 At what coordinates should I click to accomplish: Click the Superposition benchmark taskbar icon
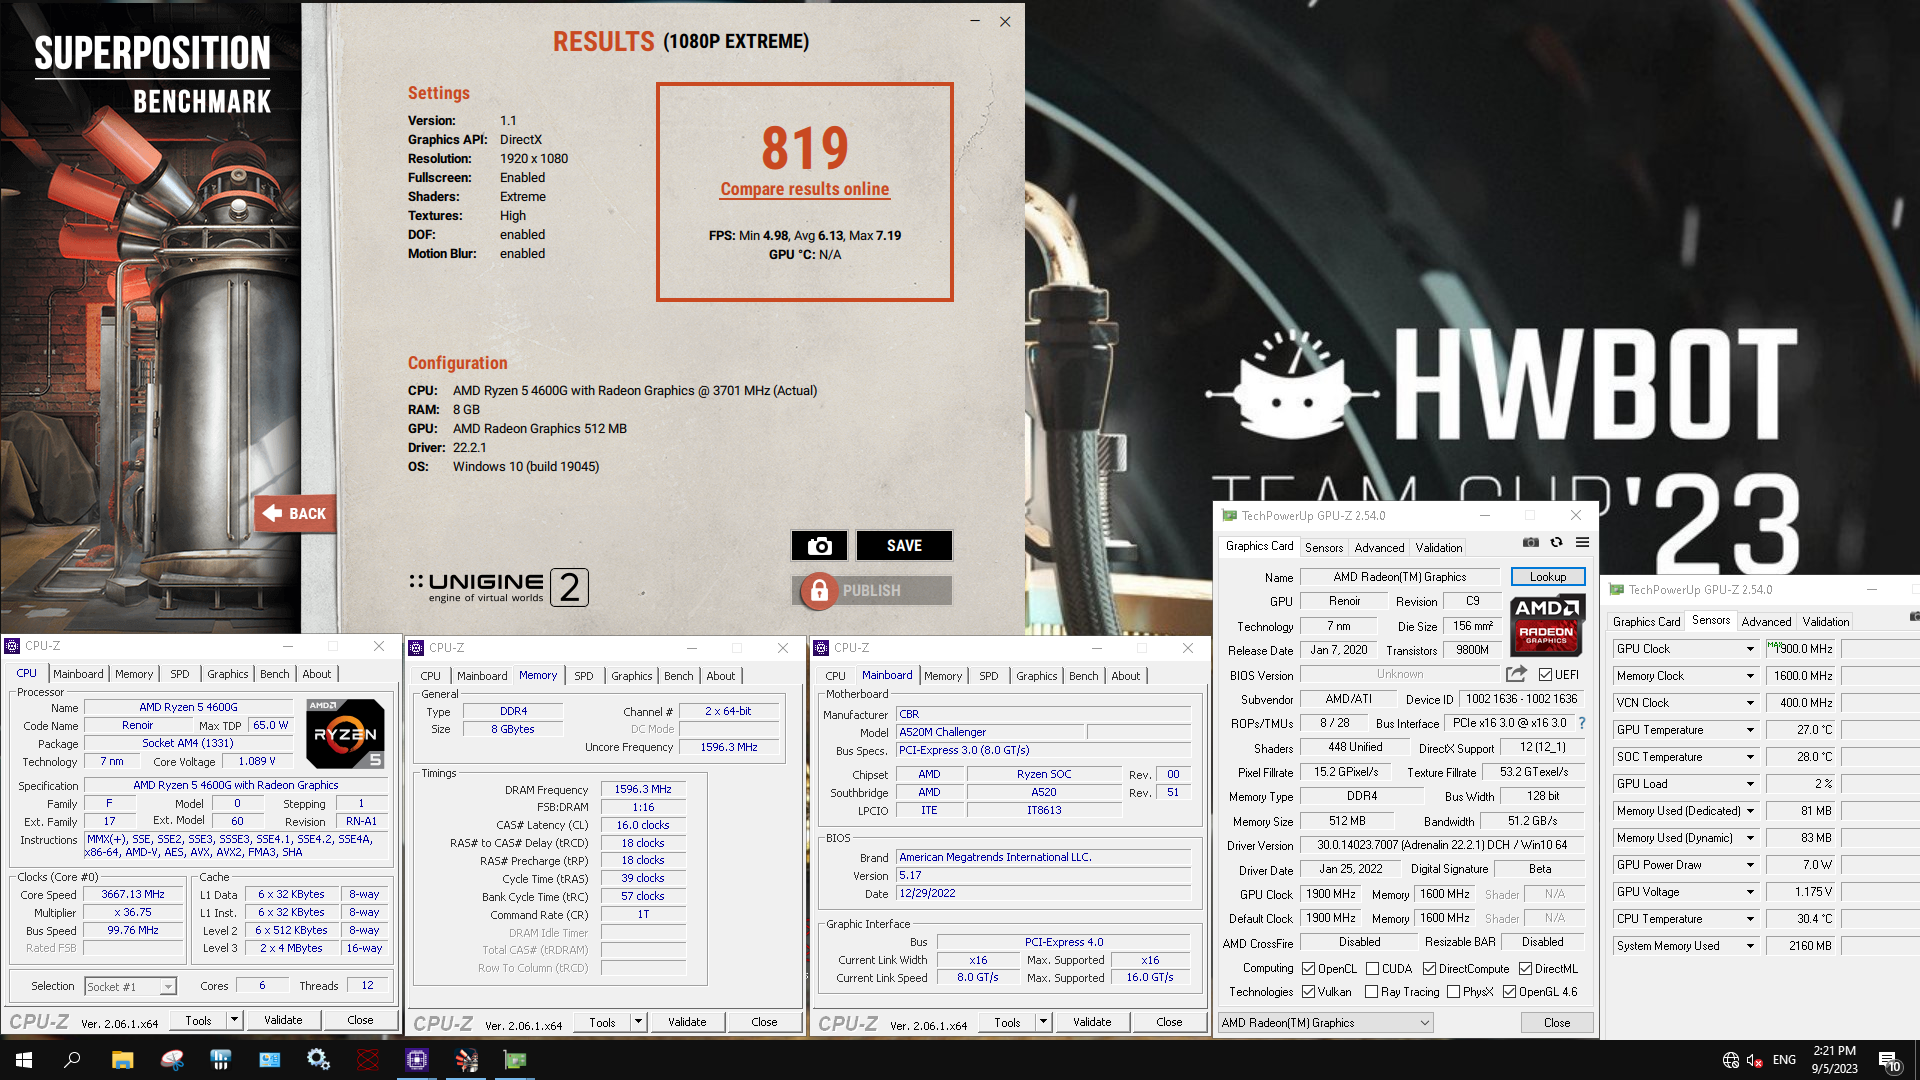tap(466, 1060)
